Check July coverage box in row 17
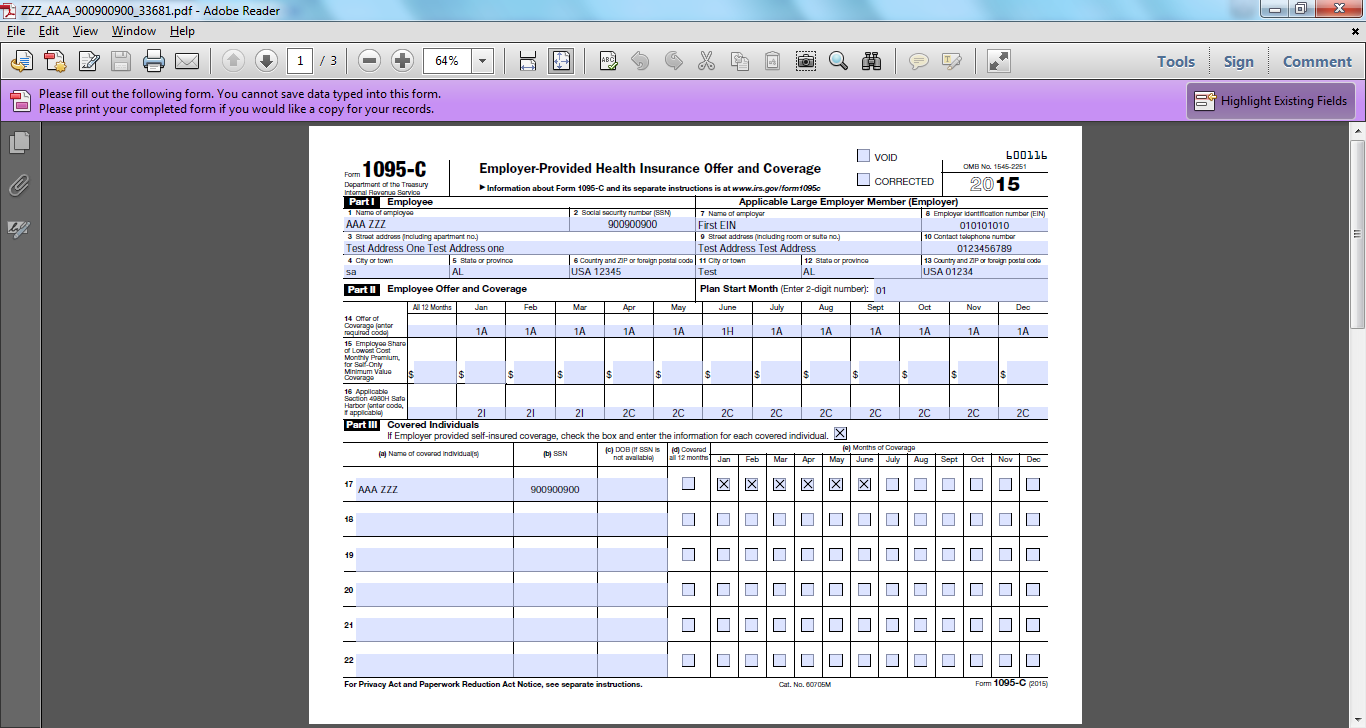Image resolution: width=1366 pixels, height=728 pixels. click(892, 484)
